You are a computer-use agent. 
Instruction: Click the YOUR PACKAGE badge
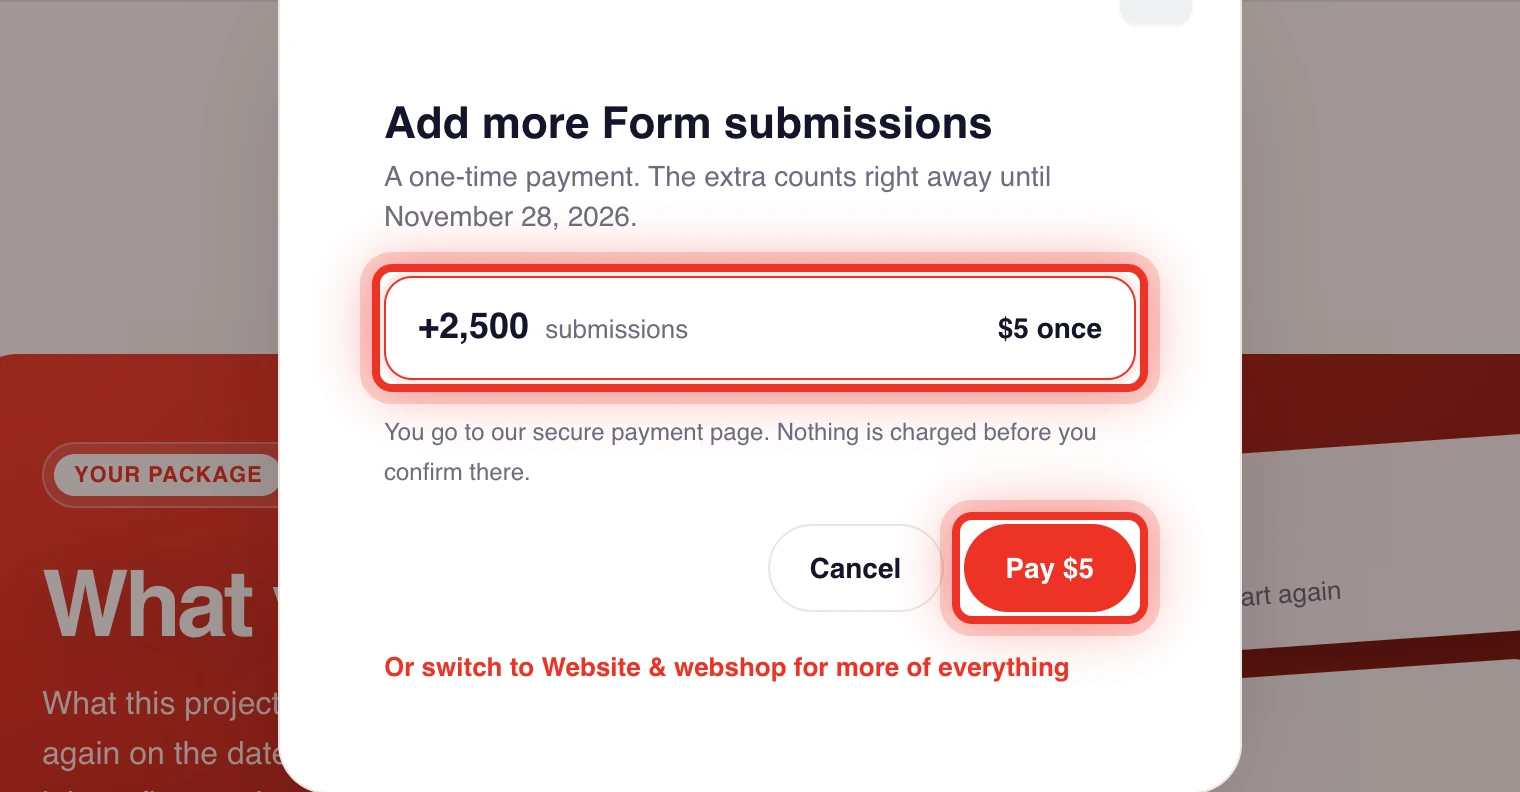coord(167,474)
